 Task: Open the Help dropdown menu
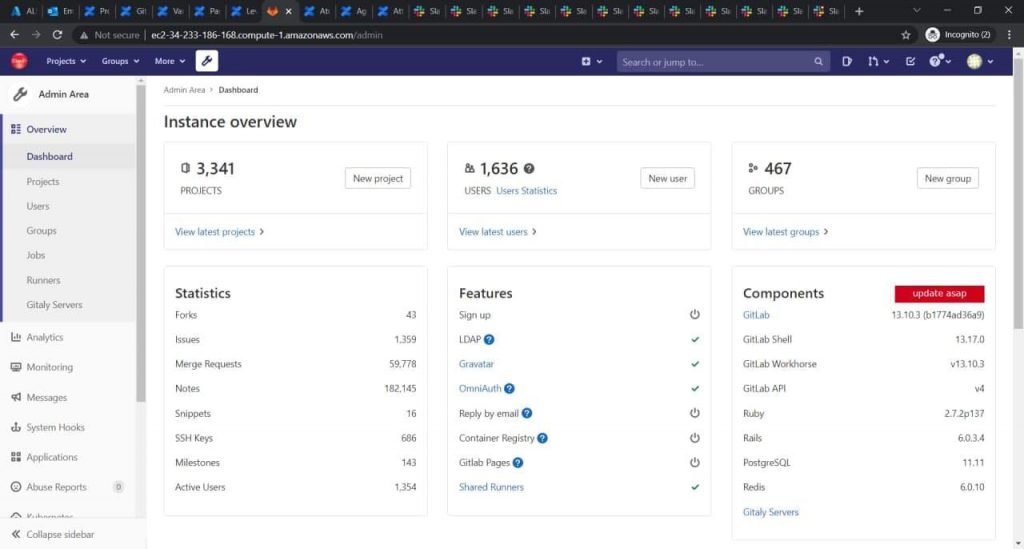pos(940,61)
